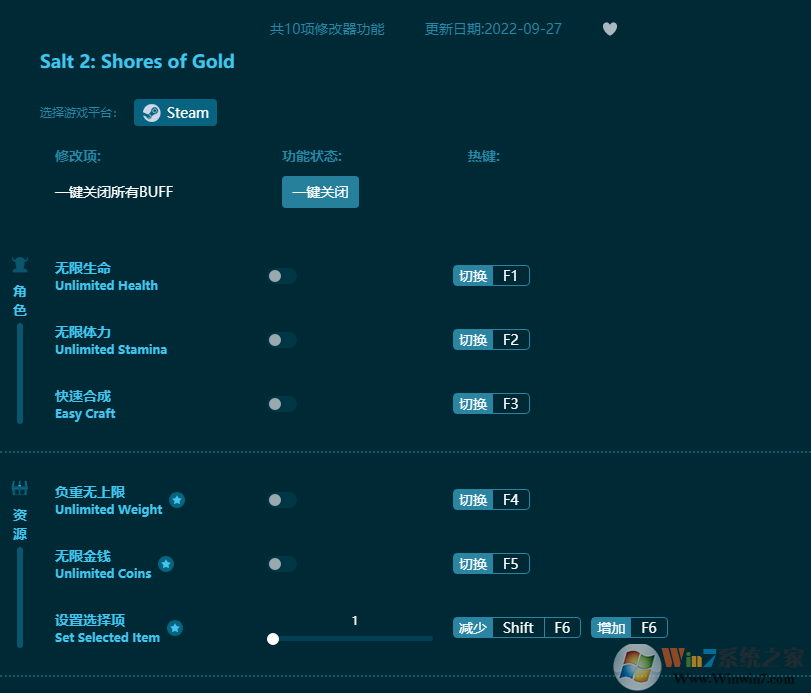Enable Unlimited Coins switch
Viewport: 811px width, 693px height.
point(282,564)
